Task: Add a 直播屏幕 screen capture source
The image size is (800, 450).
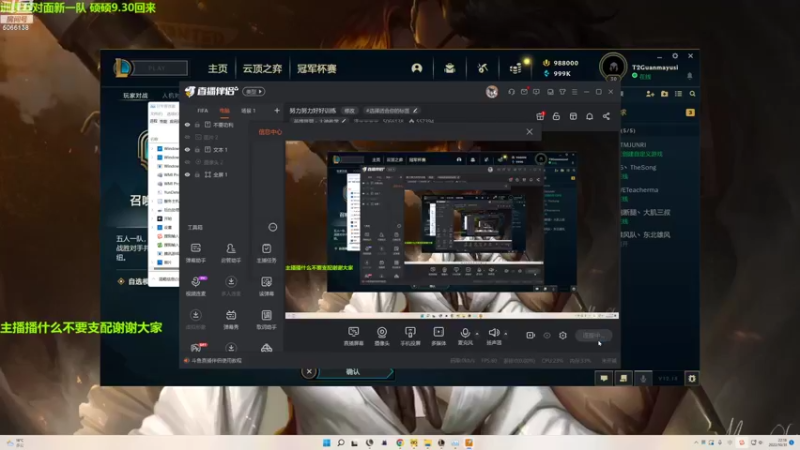Action: click(354, 336)
